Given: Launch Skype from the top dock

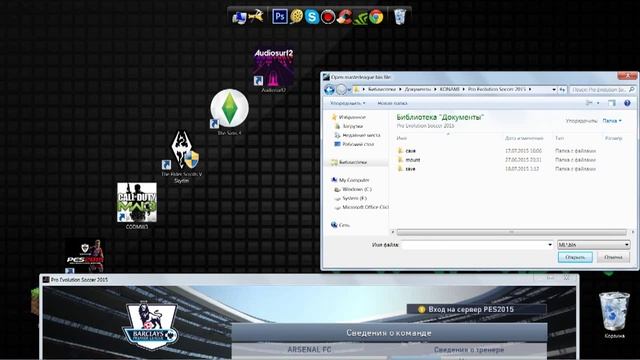Looking at the screenshot, I should (312, 17).
